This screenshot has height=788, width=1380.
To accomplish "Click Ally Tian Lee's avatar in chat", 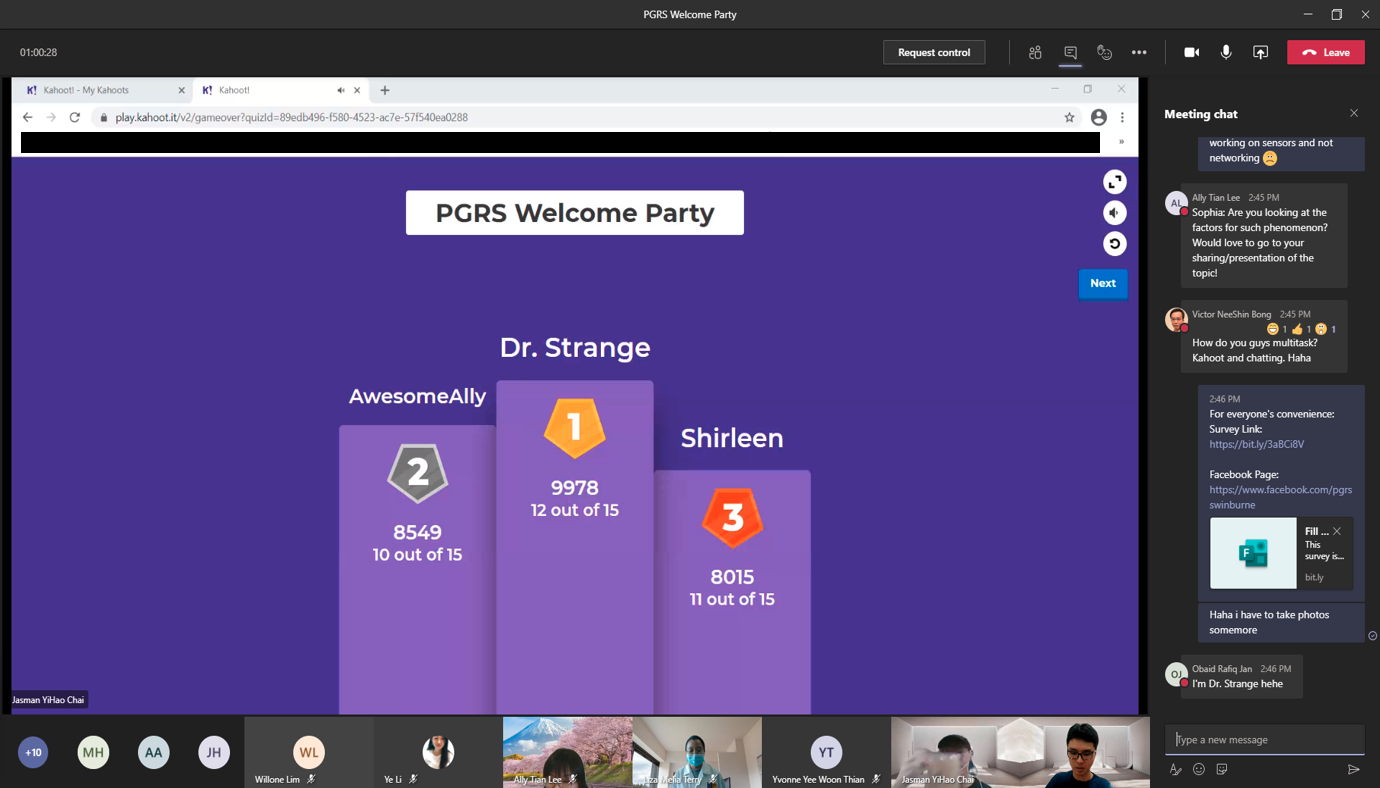I will pyautogui.click(x=1176, y=202).
